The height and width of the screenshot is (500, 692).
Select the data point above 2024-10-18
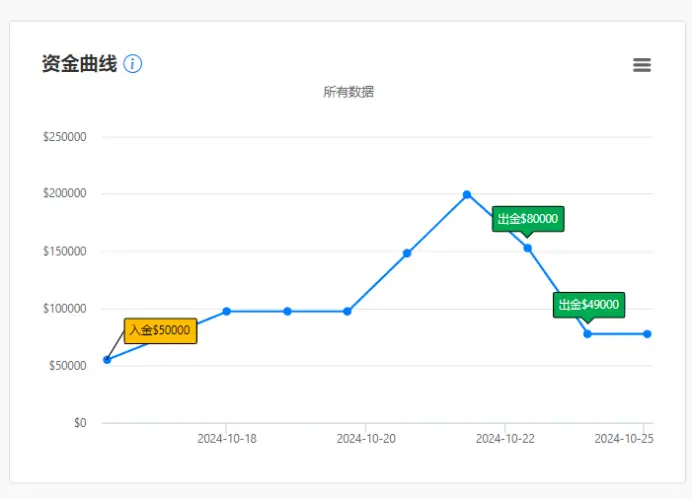pyautogui.click(x=226, y=312)
